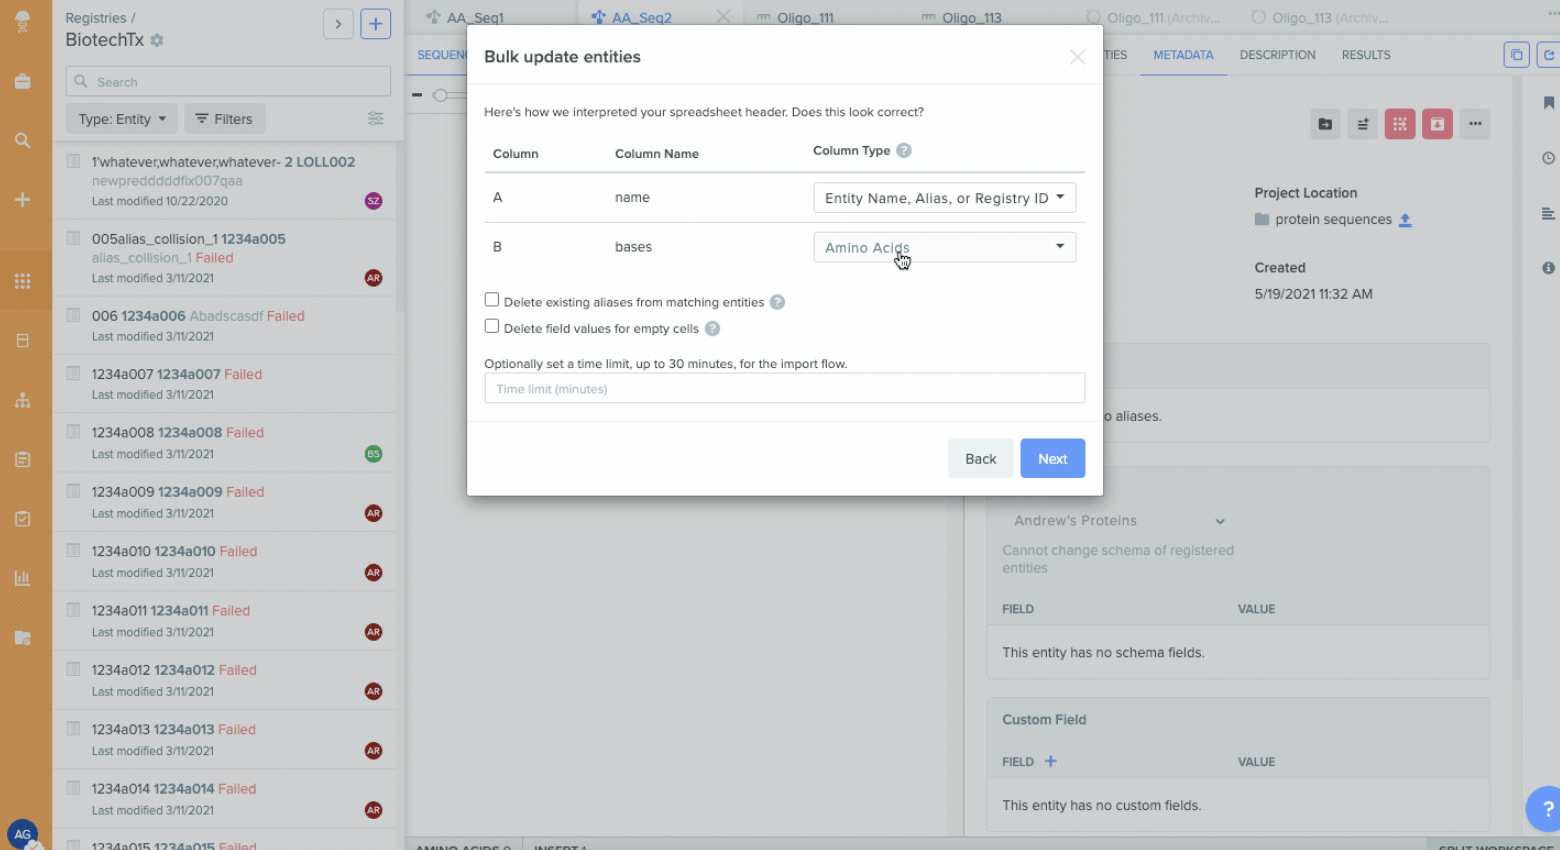The height and width of the screenshot is (850, 1560).
Task: Click help icon next to Delete field values
Action: coord(712,329)
